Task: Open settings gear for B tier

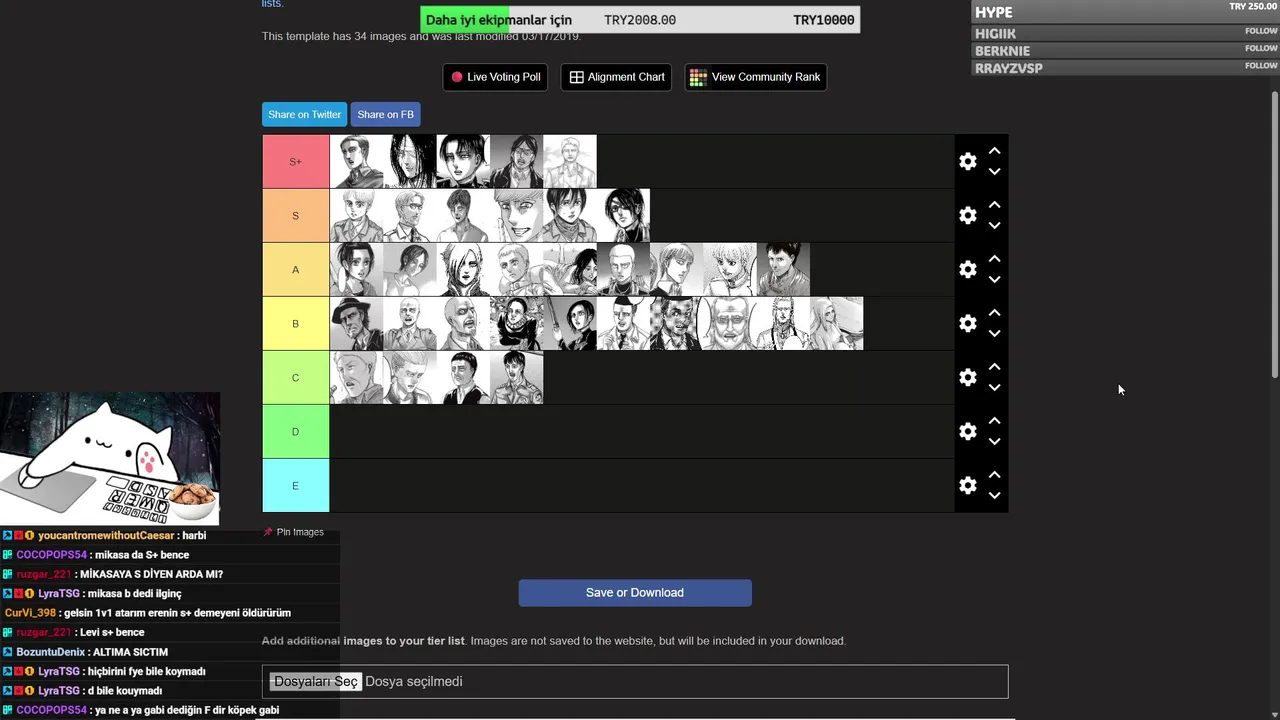Action: click(967, 323)
